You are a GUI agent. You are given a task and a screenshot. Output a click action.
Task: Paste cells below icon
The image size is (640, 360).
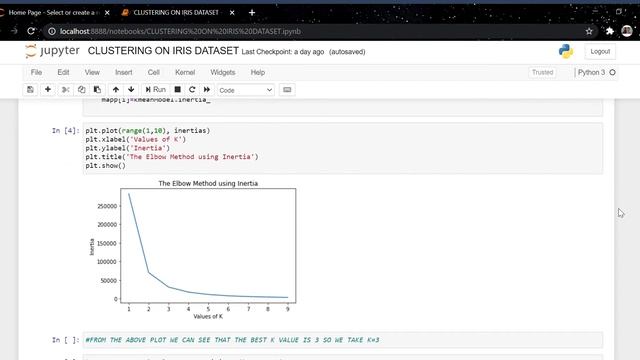(x=97, y=89)
